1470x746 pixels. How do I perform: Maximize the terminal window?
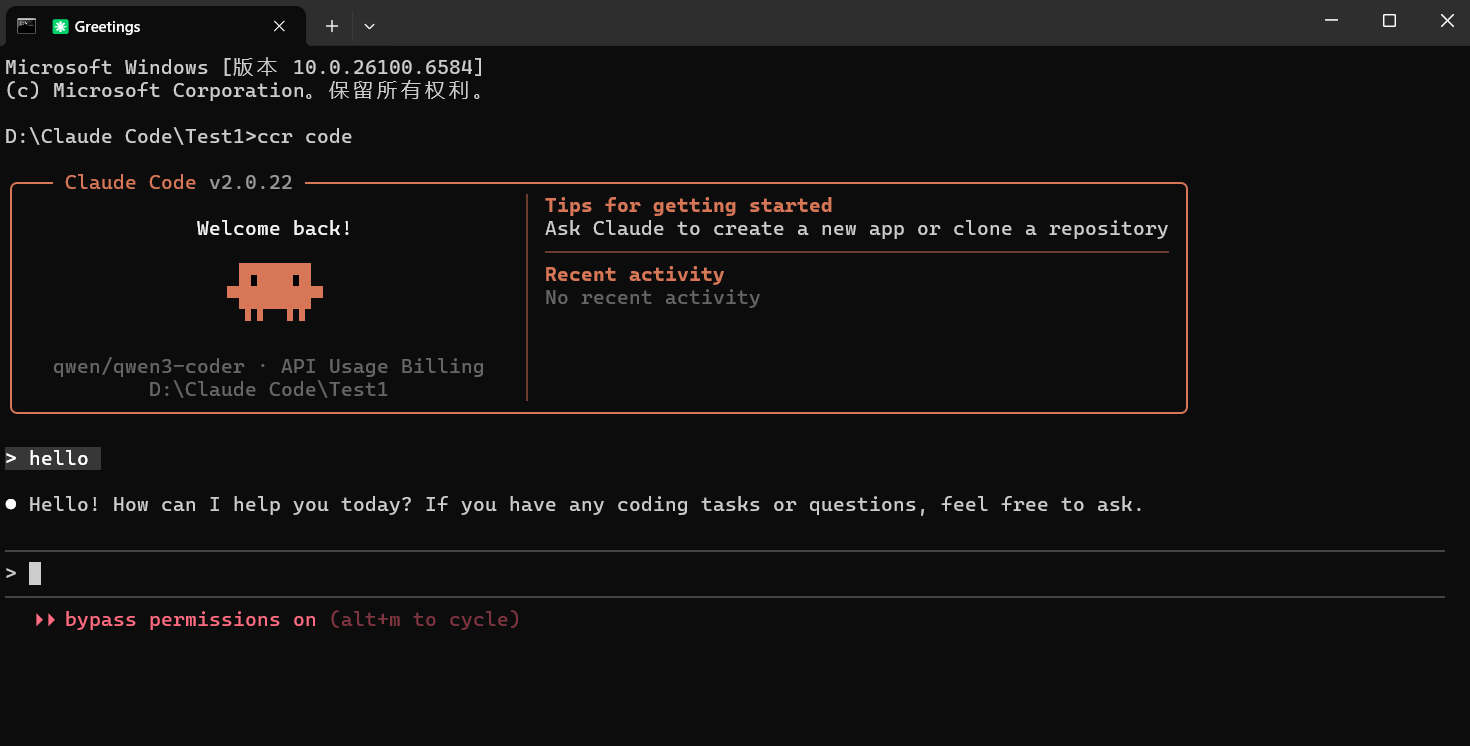[x=1389, y=21]
